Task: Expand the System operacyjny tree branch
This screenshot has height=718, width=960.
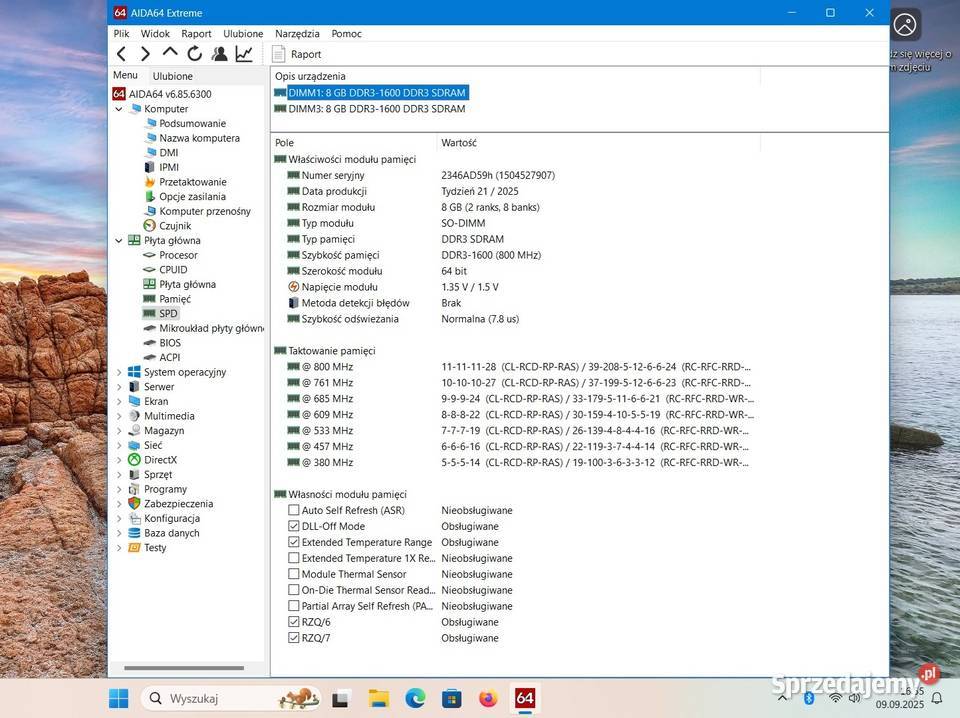Action: 119,371
